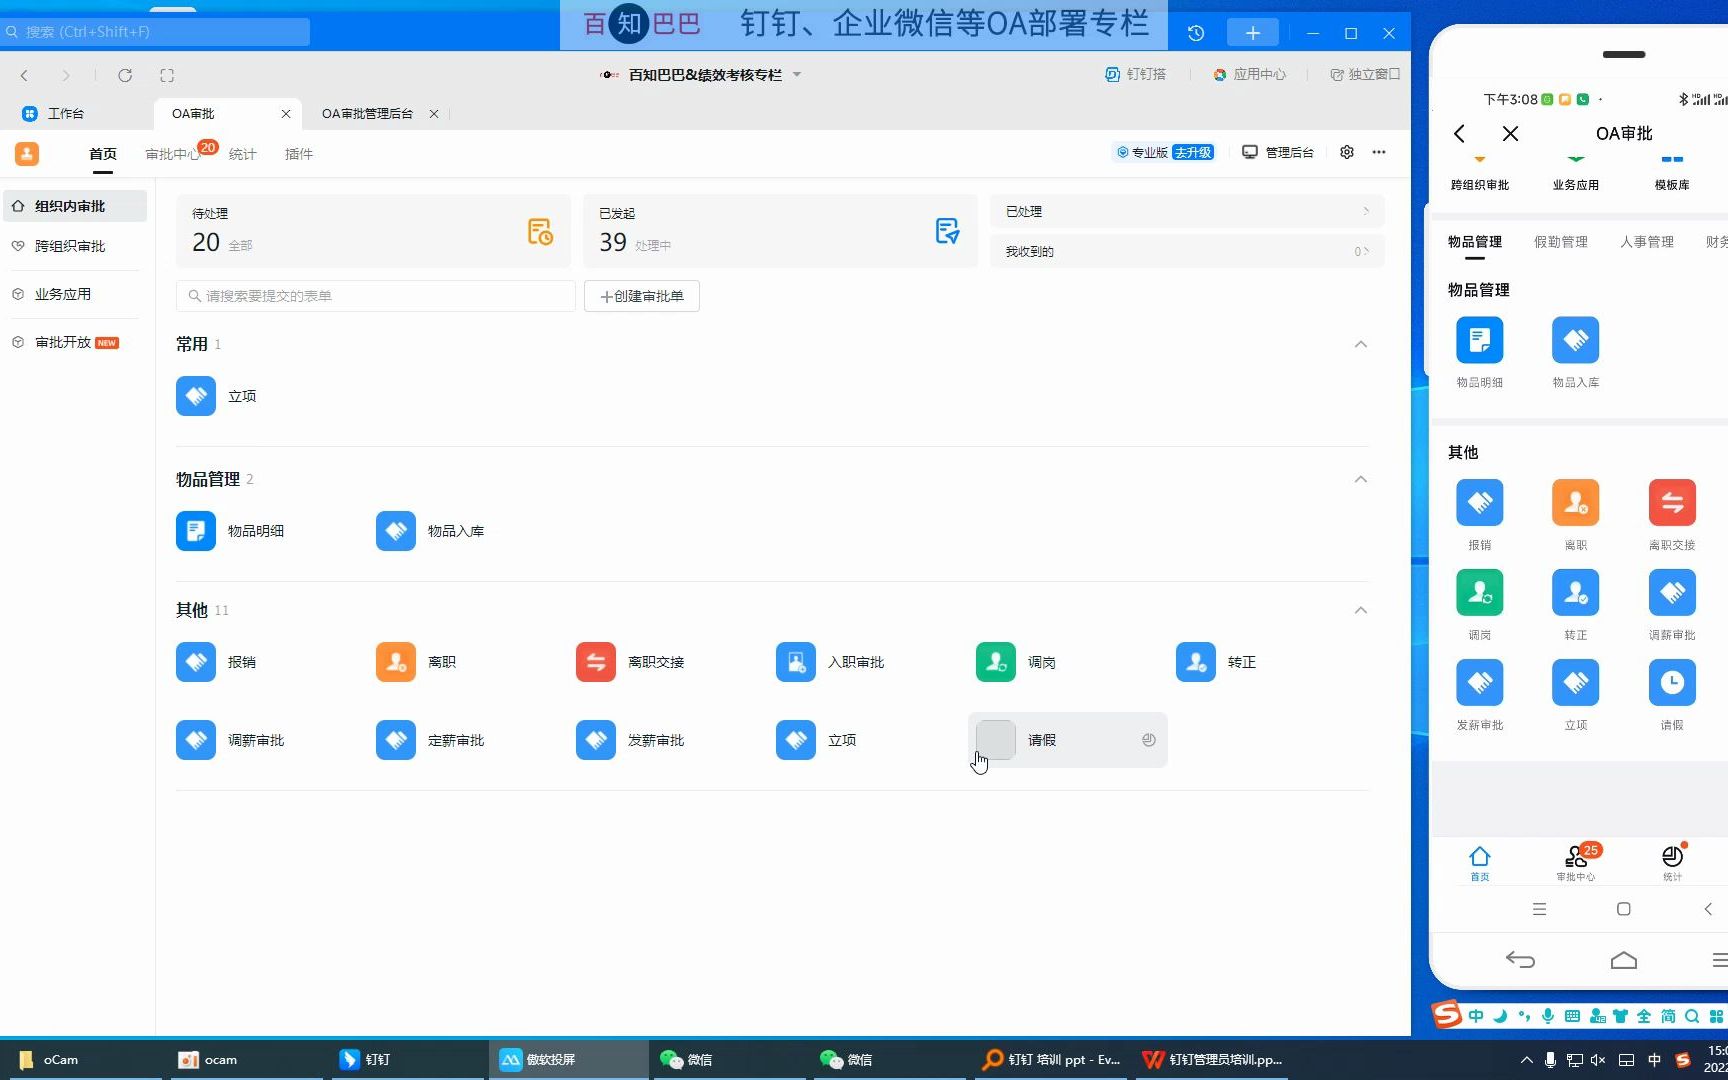Open 钉钉 in the taskbar

405,1059
